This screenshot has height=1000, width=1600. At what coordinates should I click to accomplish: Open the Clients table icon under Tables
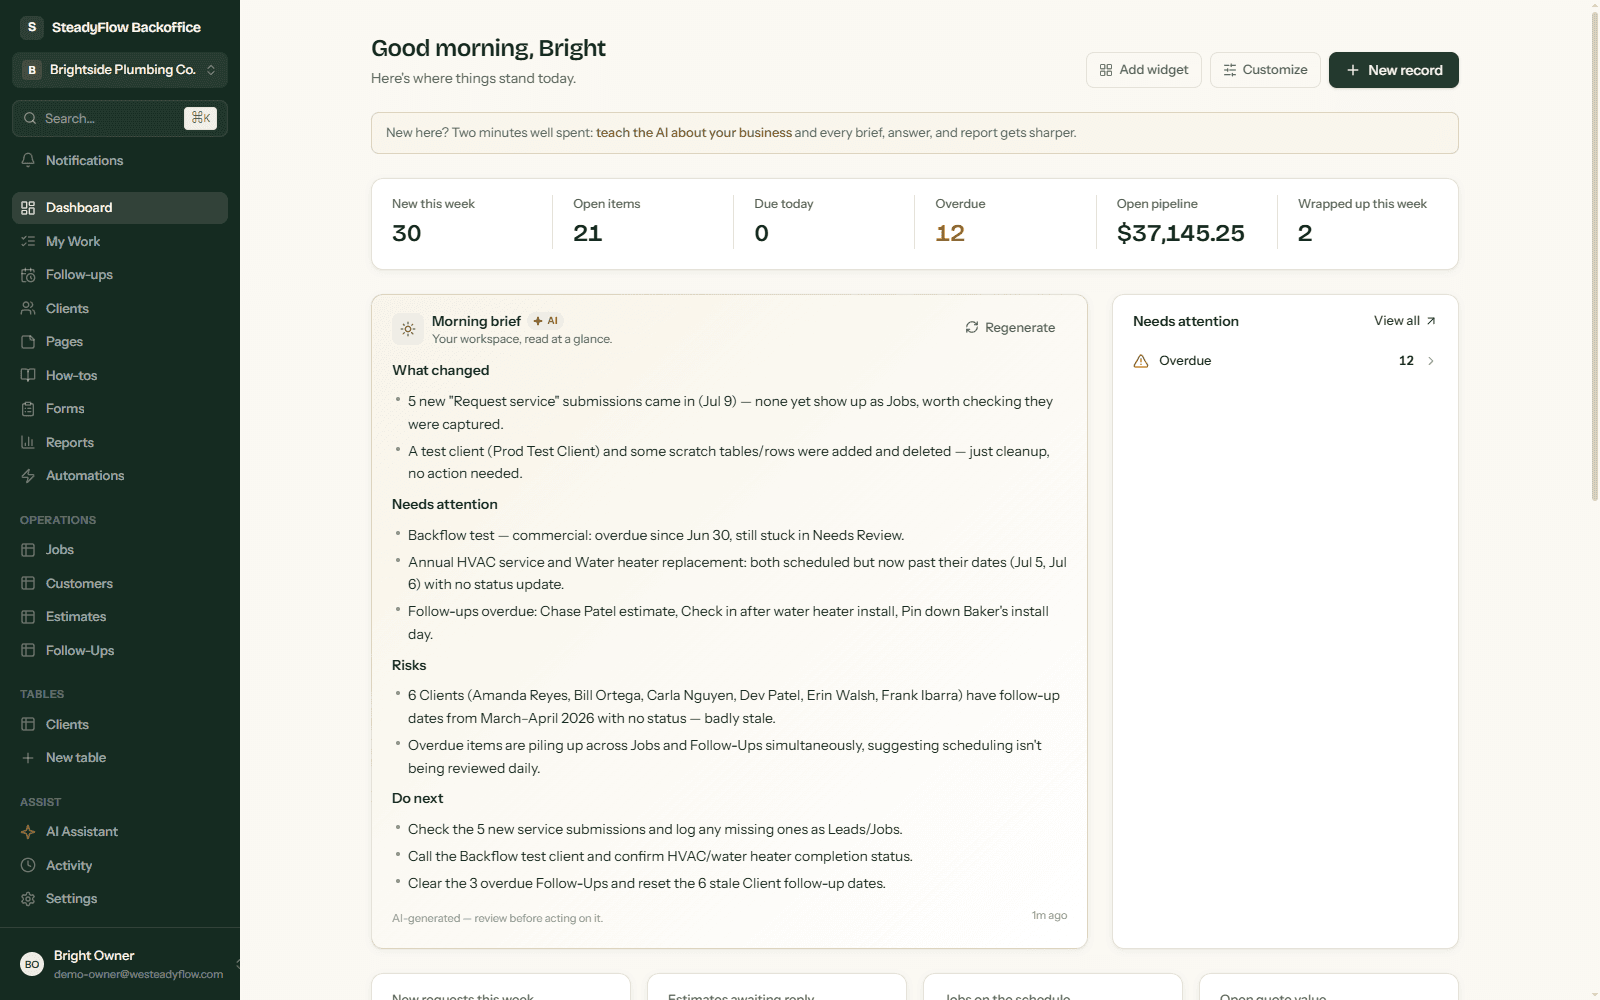coord(28,724)
